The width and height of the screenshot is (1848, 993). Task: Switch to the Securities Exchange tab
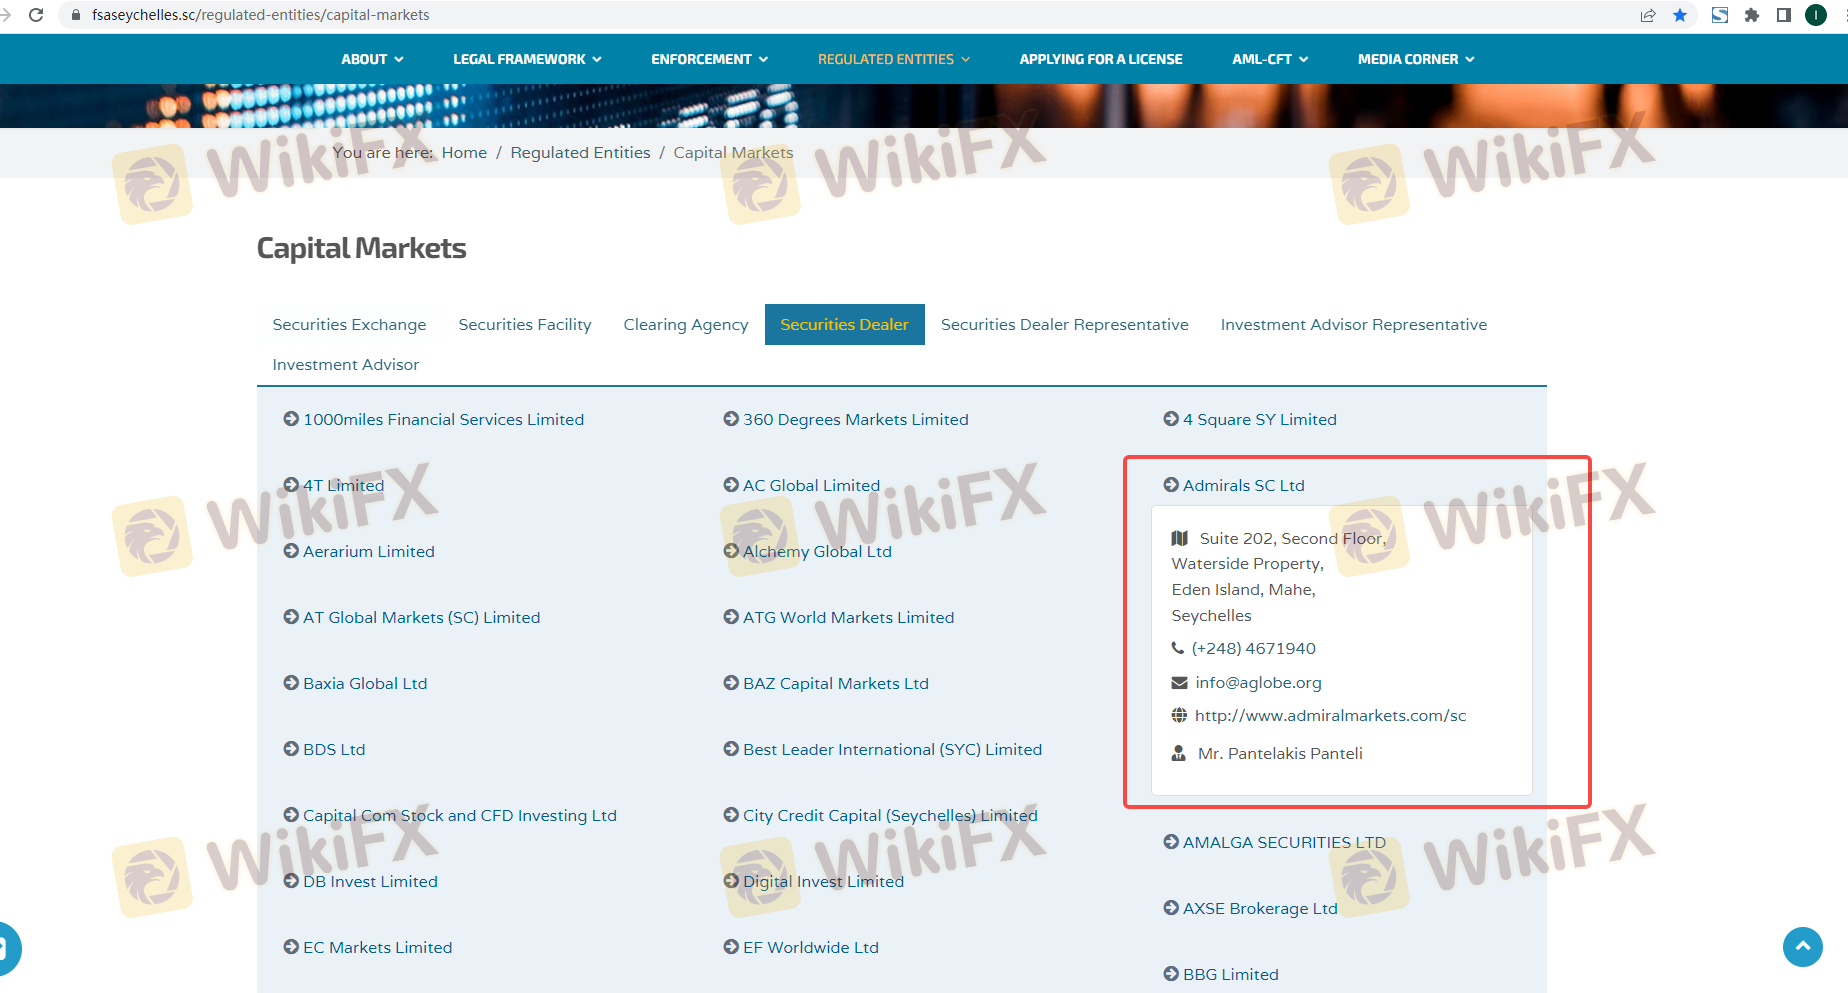[x=349, y=325]
